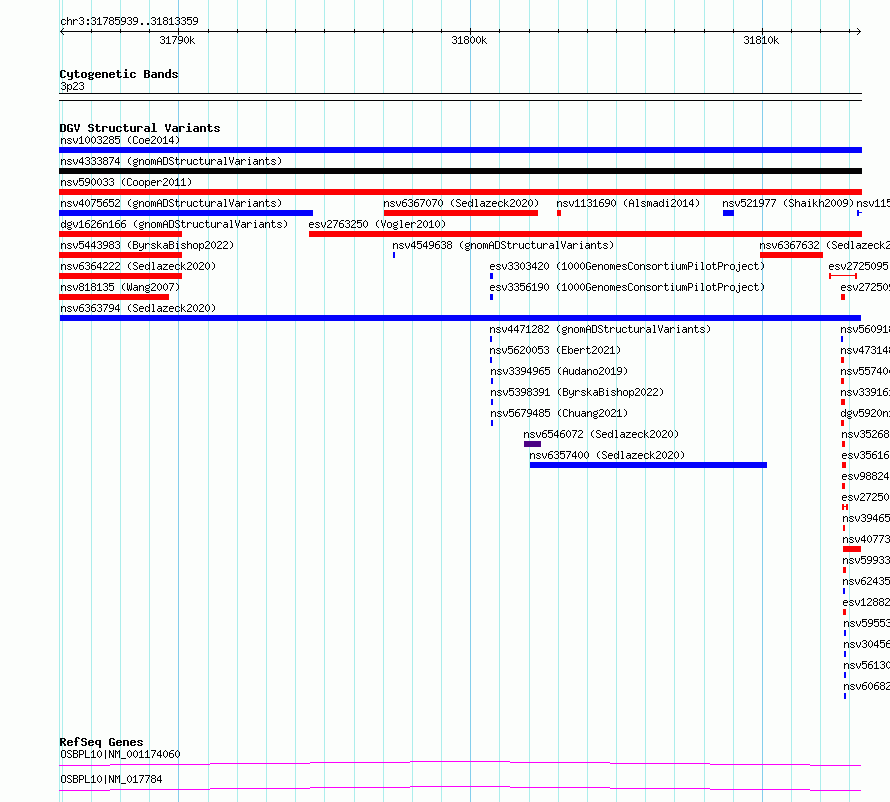The image size is (890, 802).
Task: Click the DGV Structural Variants track title
Action: (140, 128)
